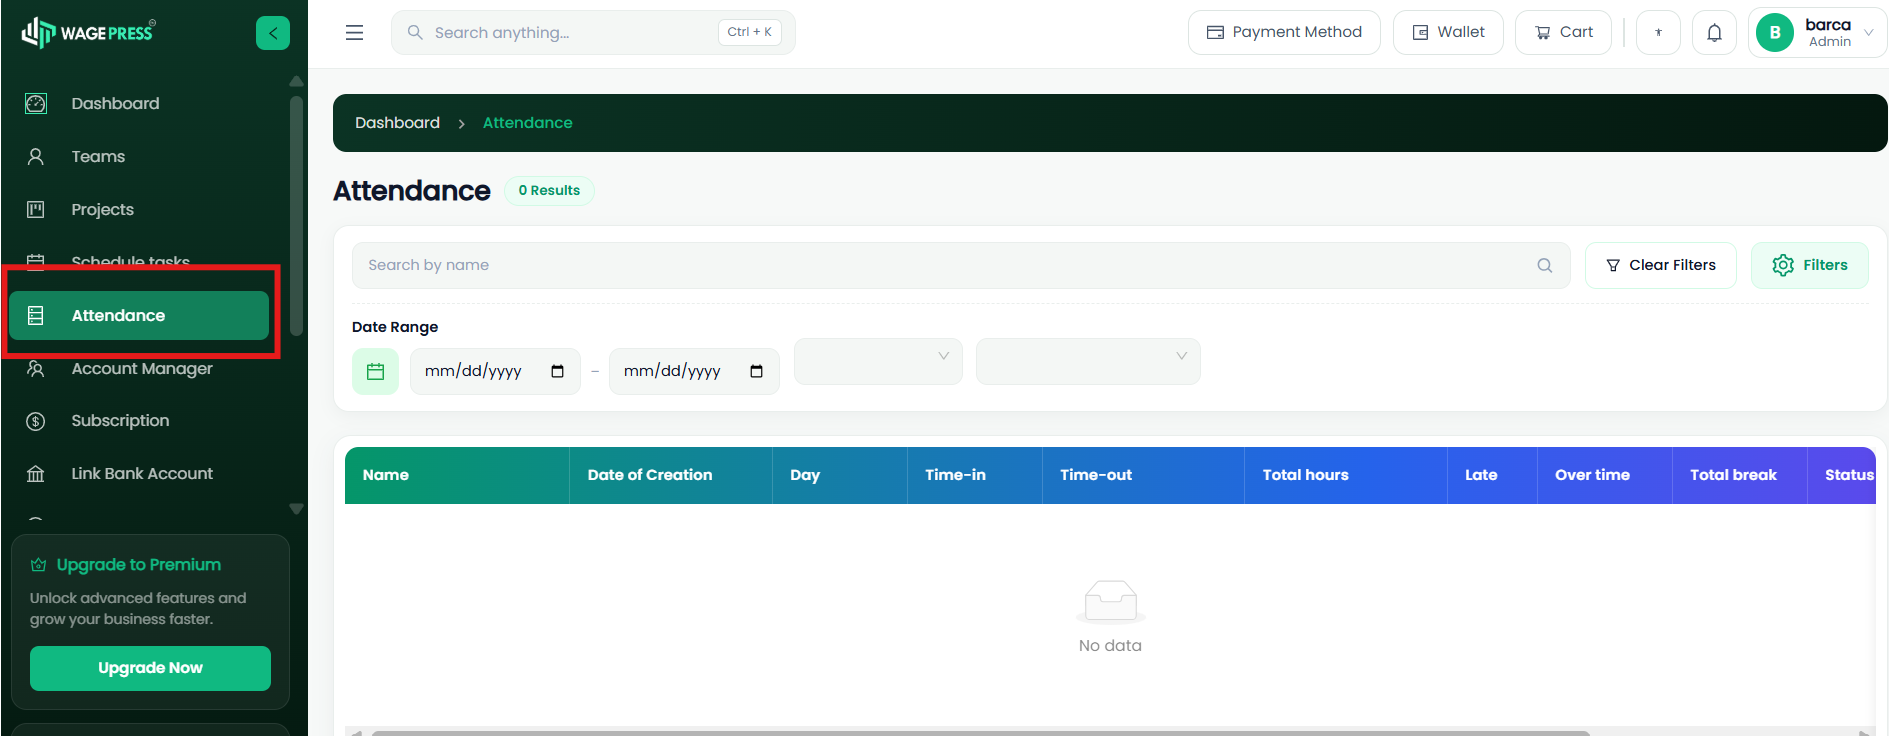View the Cart
This screenshot has width=1889, height=736.
point(1564,33)
